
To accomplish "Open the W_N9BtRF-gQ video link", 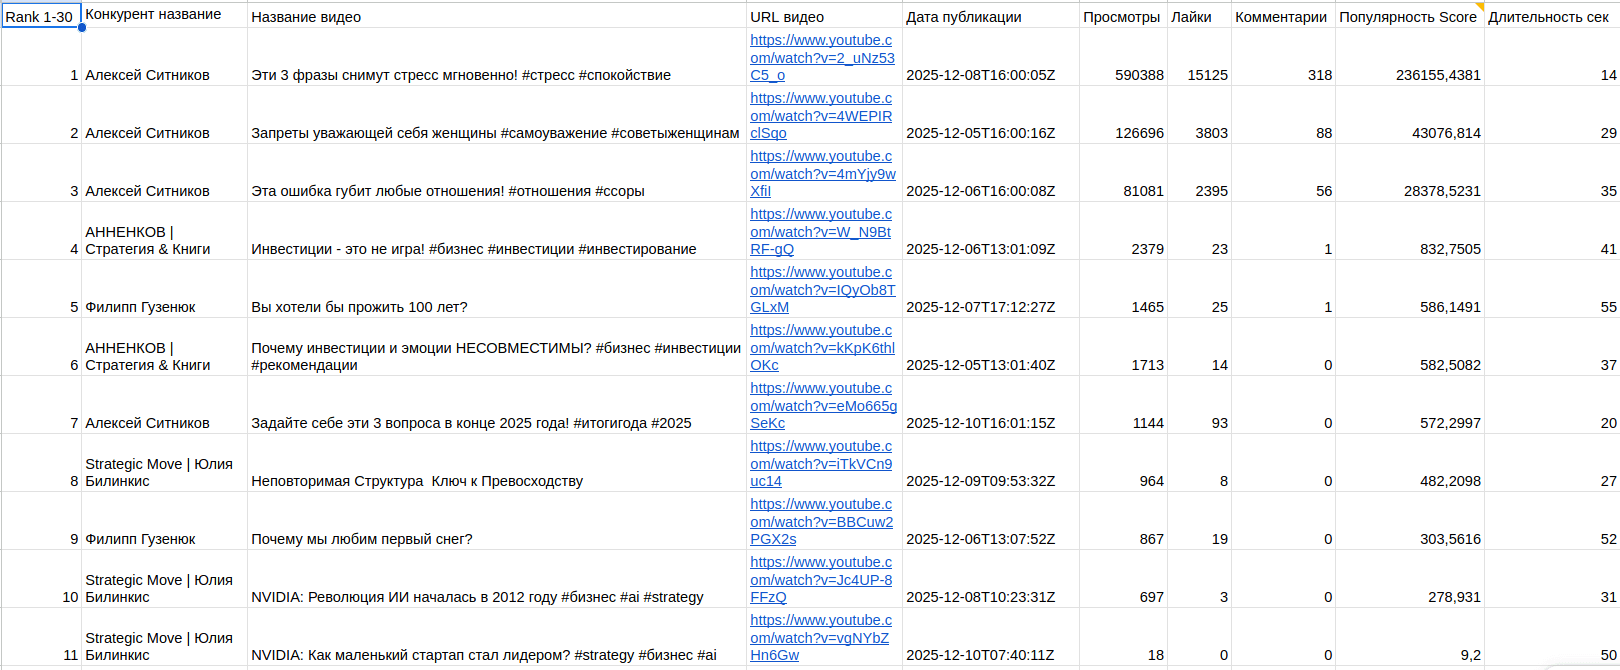I will coord(821,231).
